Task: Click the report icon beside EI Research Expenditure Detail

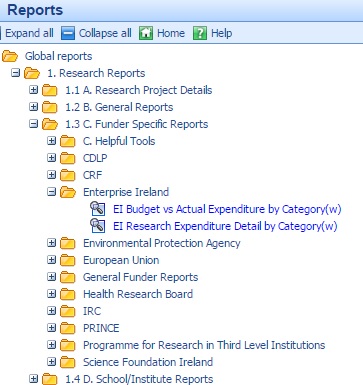Action: pyautogui.click(x=98, y=226)
